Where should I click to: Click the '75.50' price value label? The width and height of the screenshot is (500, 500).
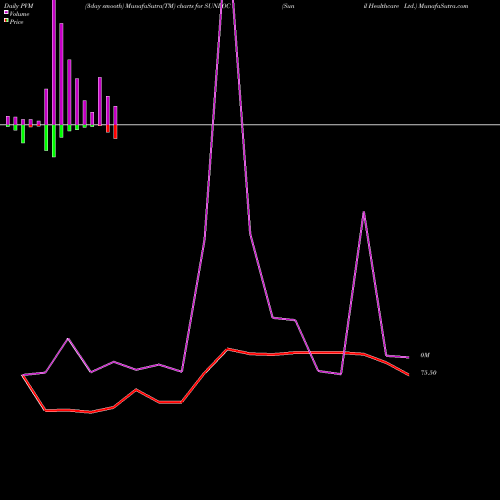click(x=428, y=373)
